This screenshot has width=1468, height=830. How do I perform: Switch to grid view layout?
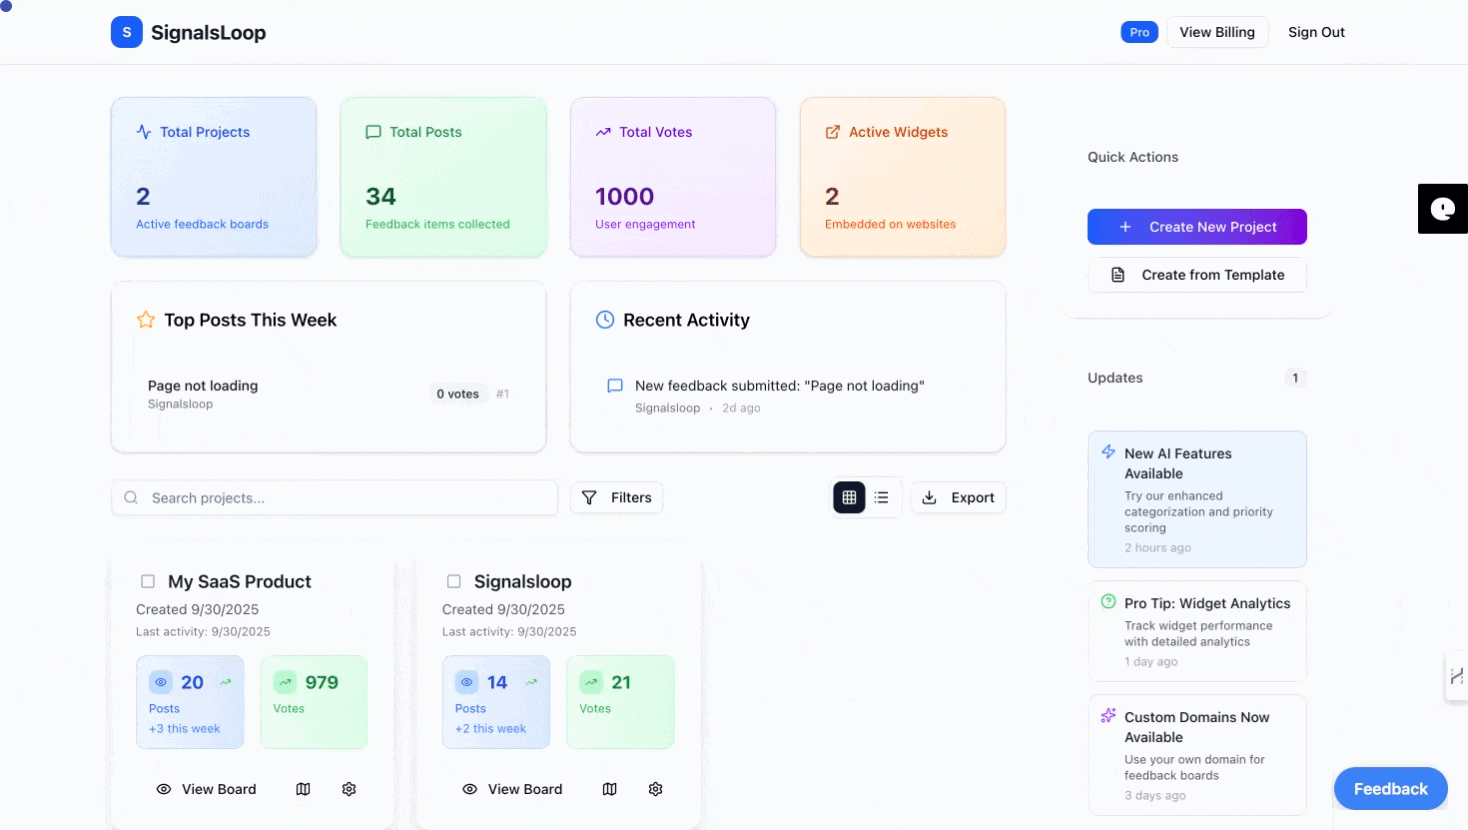849,497
